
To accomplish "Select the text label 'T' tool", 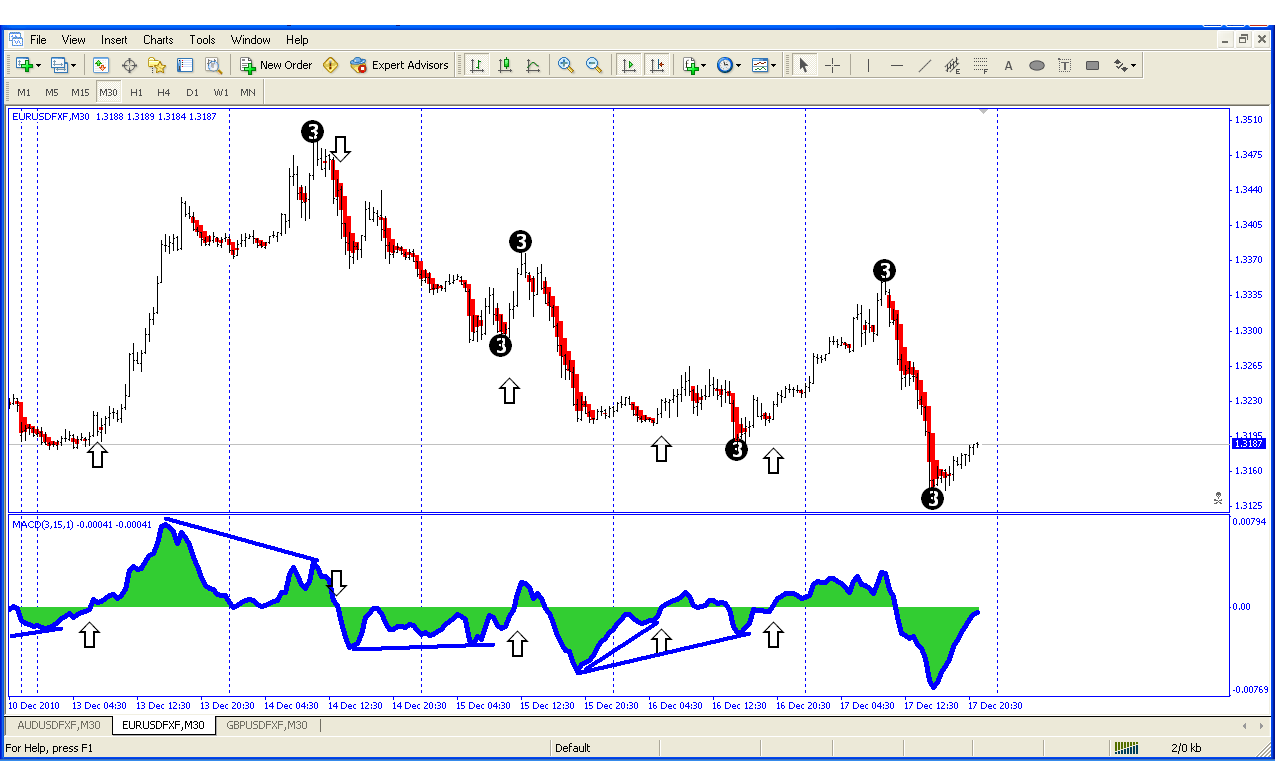I will pos(1065,65).
